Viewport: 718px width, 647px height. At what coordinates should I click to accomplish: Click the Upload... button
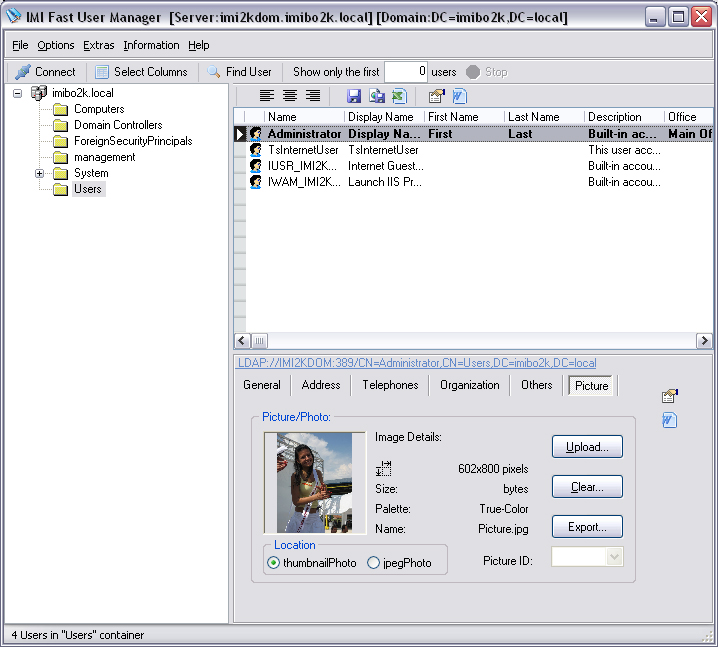tap(587, 446)
